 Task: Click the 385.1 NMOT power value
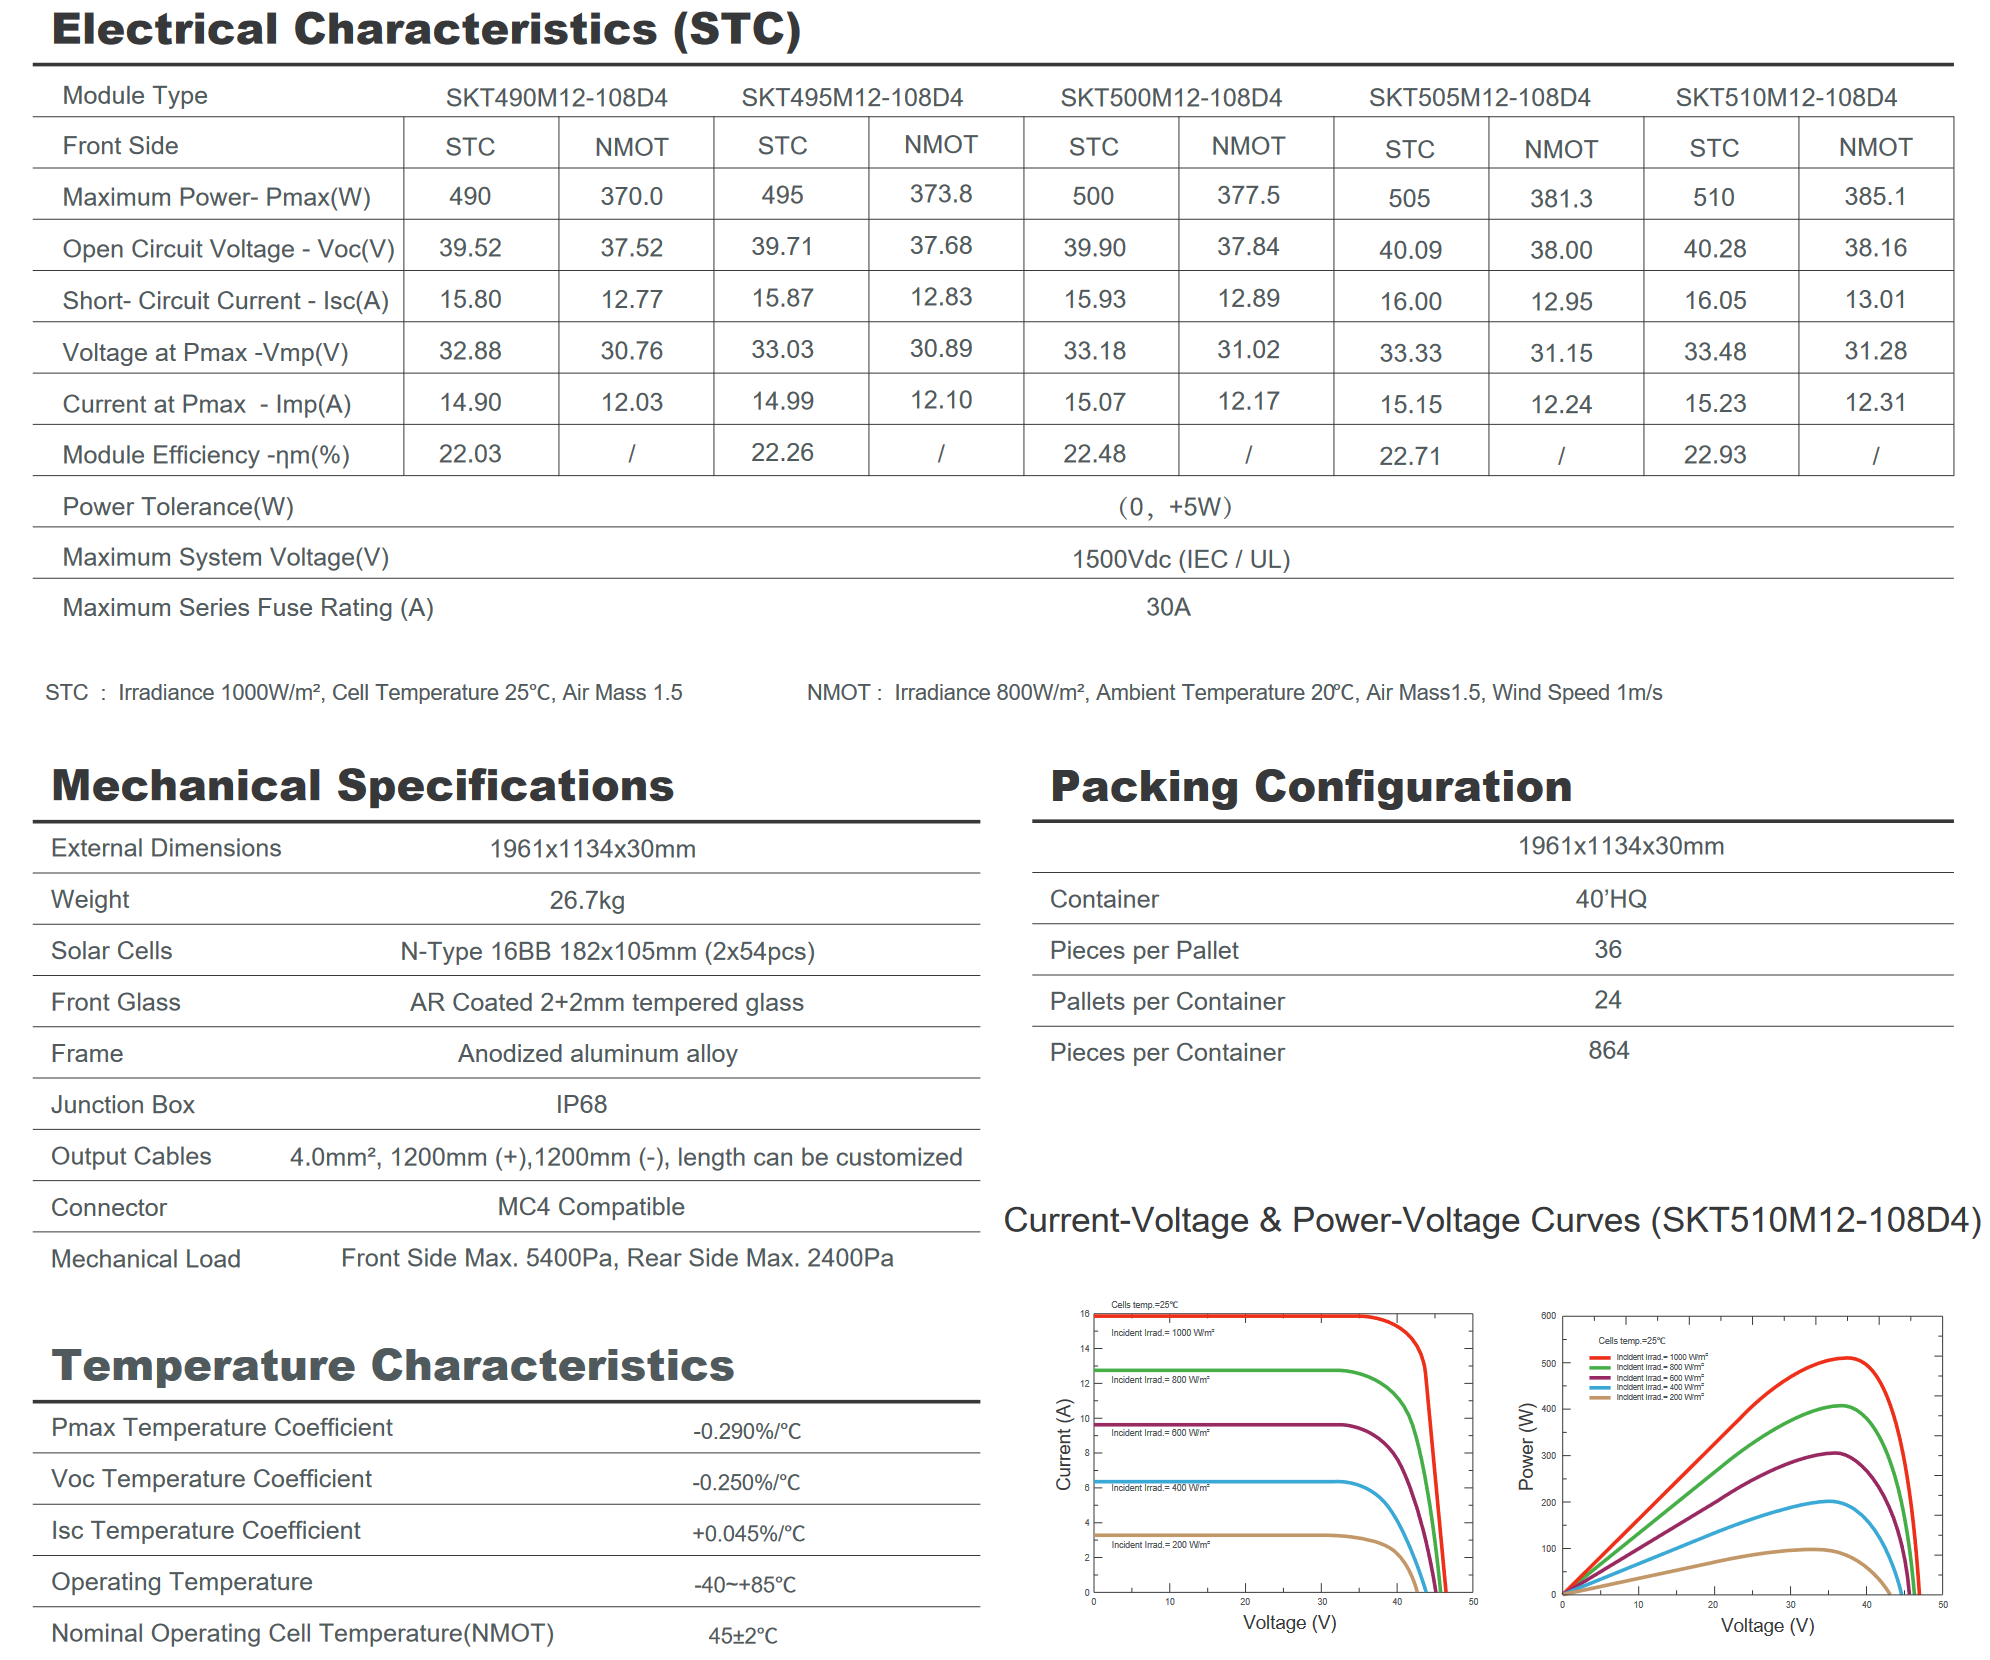[1875, 197]
